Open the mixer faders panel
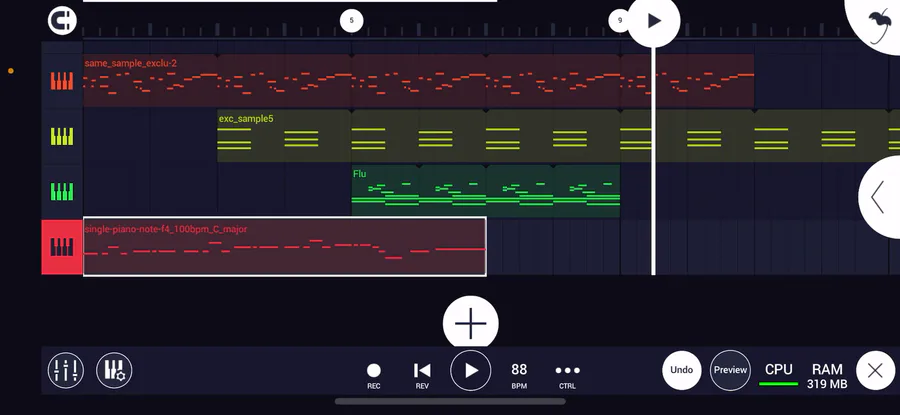 (x=66, y=370)
